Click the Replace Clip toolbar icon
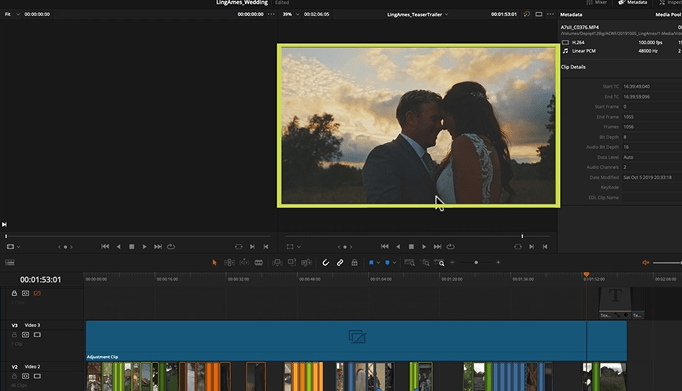 307,263
